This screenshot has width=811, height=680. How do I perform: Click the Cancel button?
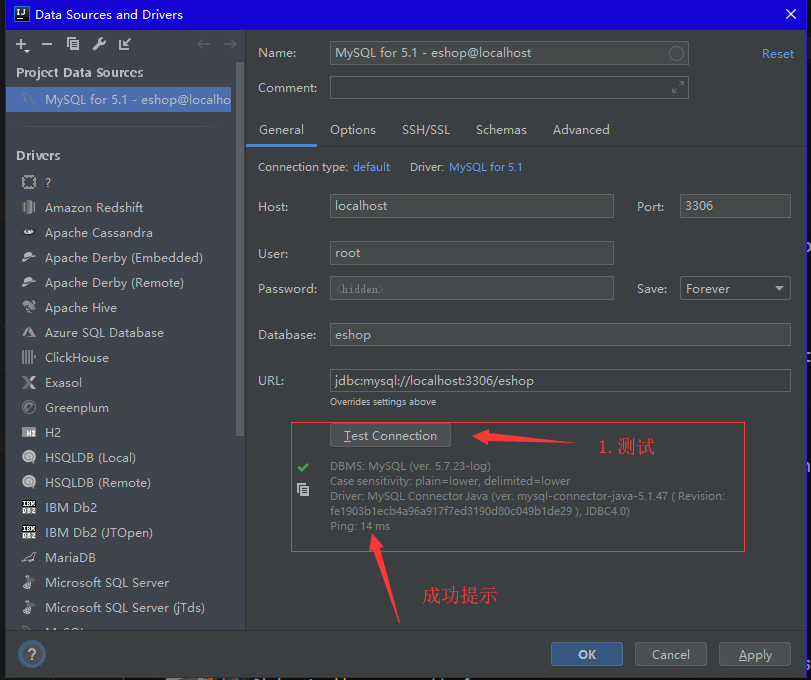pos(670,655)
